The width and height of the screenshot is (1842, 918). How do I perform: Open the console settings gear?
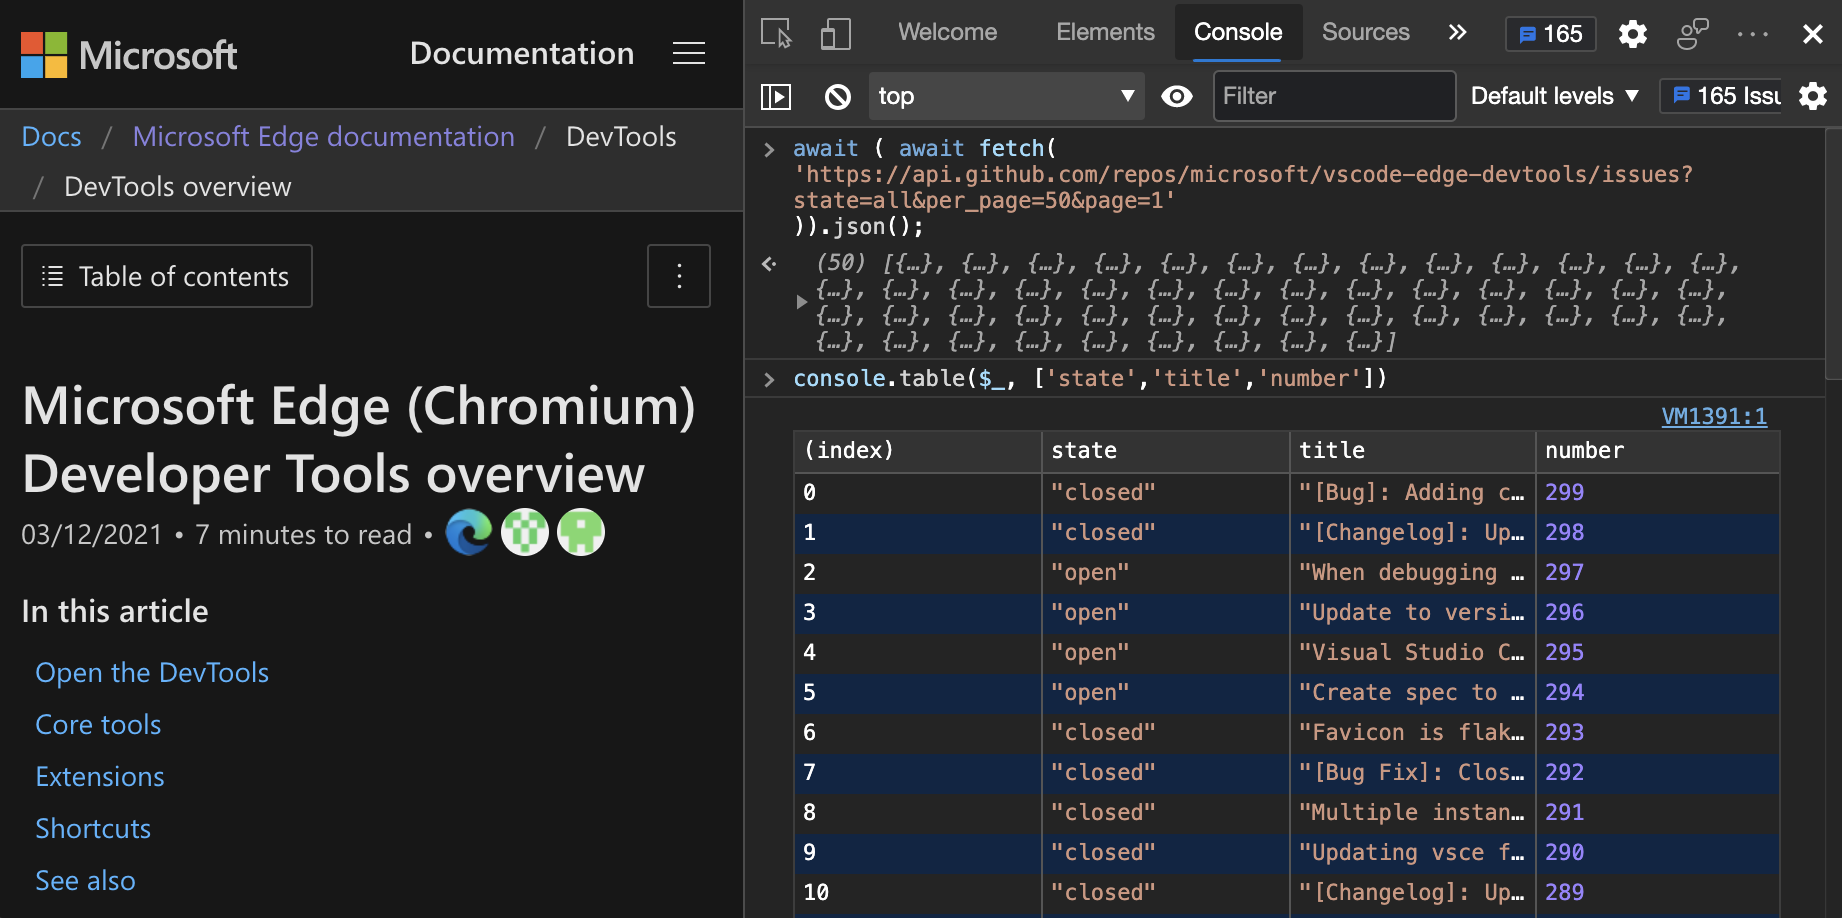1813,96
